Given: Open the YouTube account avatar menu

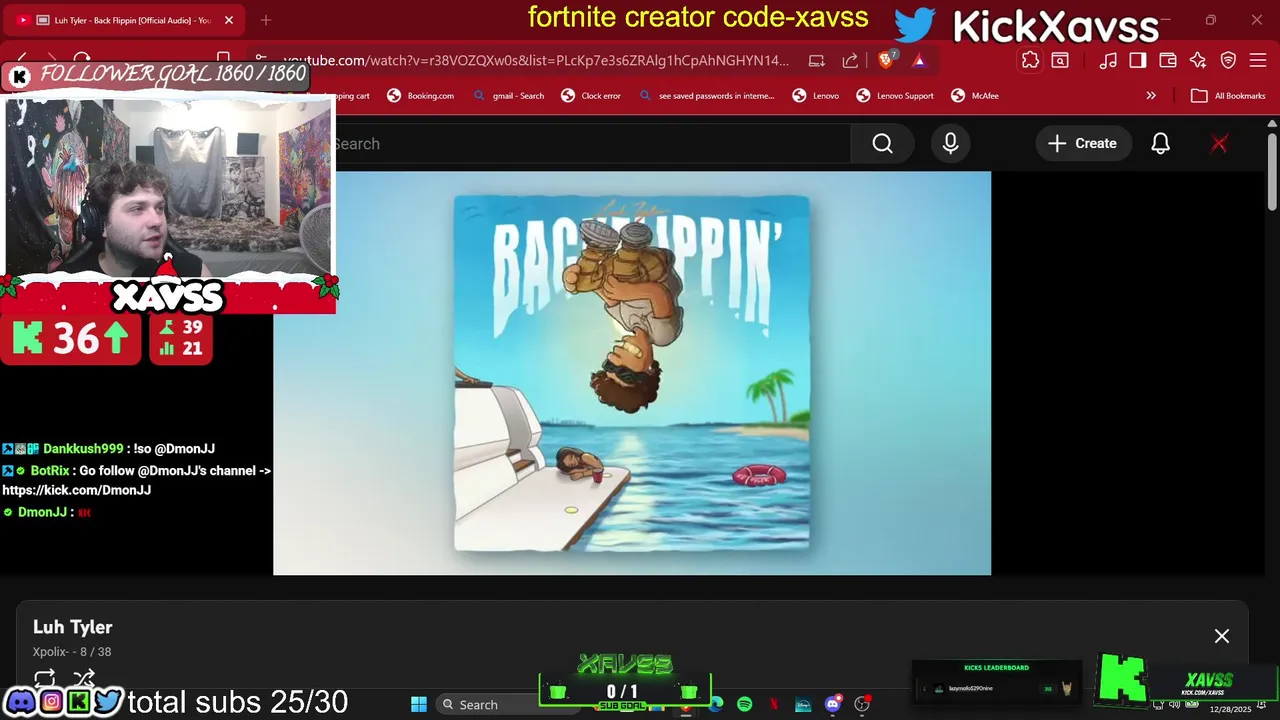Looking at the screenshot, I should (x=1219, y=144).
